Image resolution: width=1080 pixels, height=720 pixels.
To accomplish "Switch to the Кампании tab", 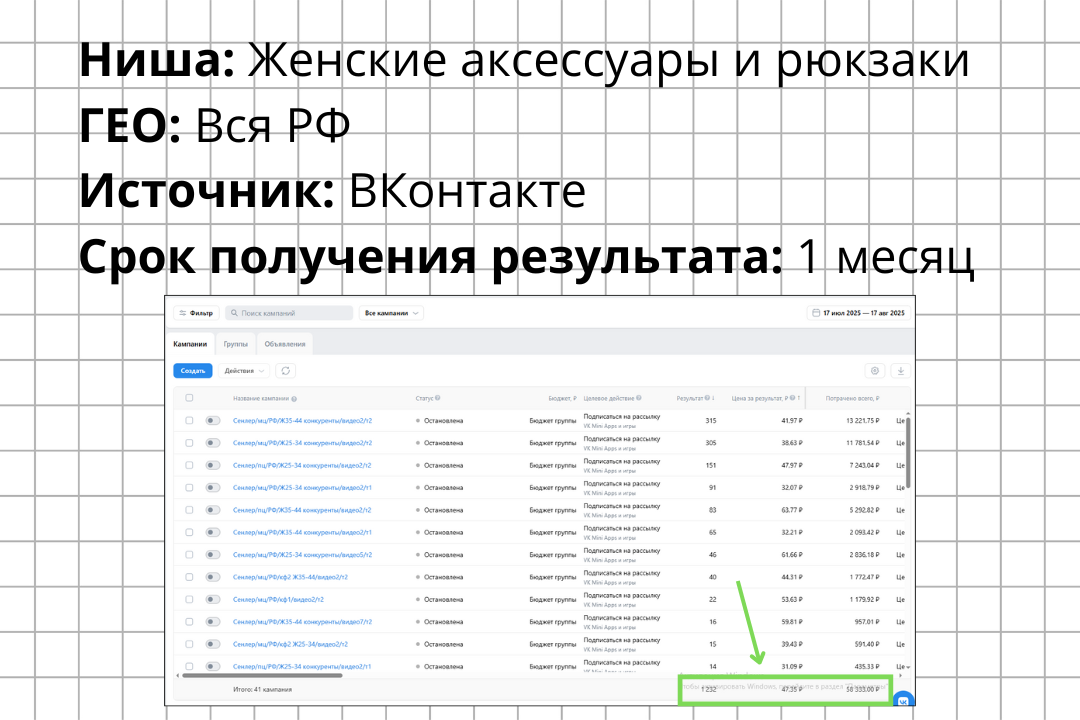I will (190, 344).
